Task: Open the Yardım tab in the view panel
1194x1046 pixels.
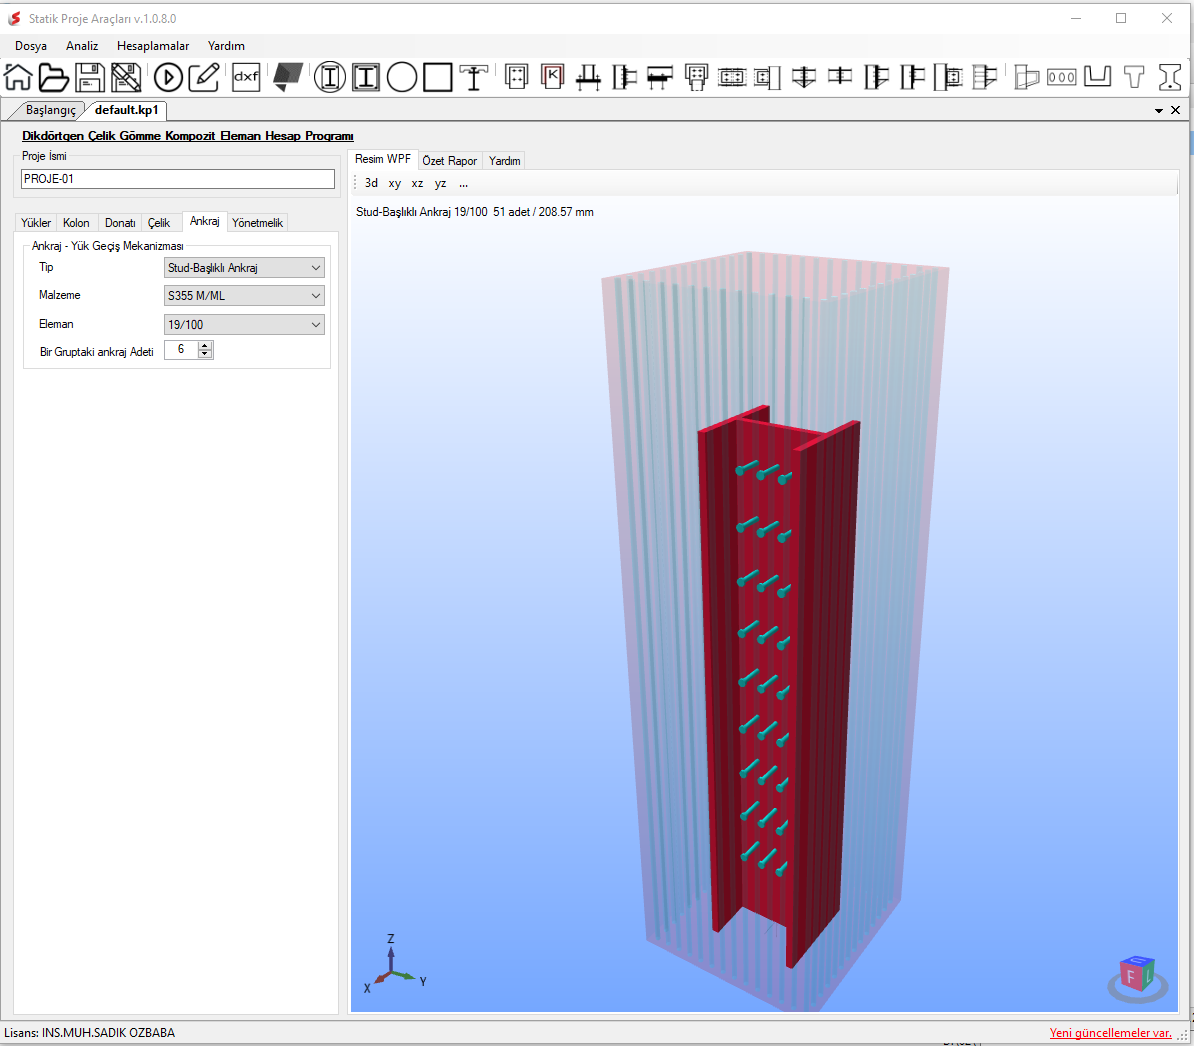Action: pyautogui.click(x=504, y=161)
